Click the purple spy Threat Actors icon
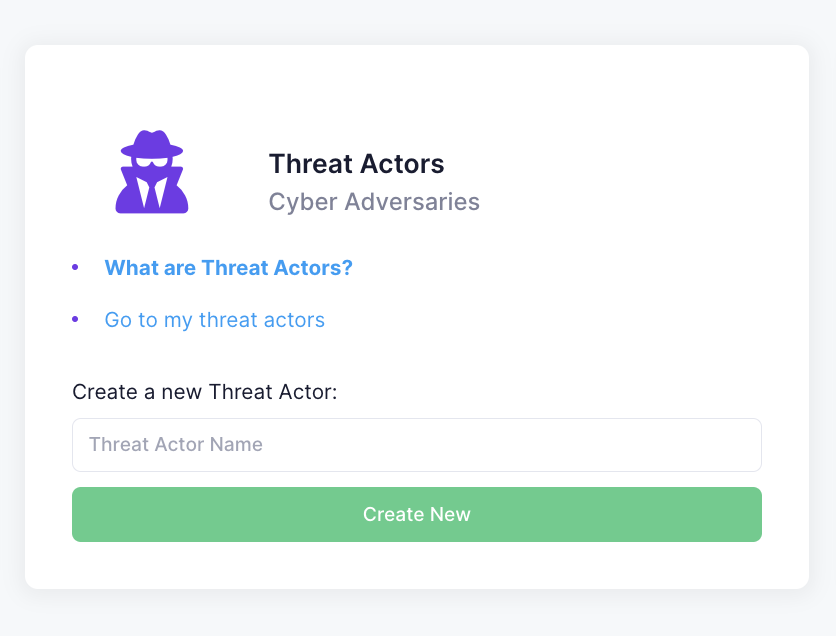The image size is (836, 636). pyautogui.click(x=152, y=172)
